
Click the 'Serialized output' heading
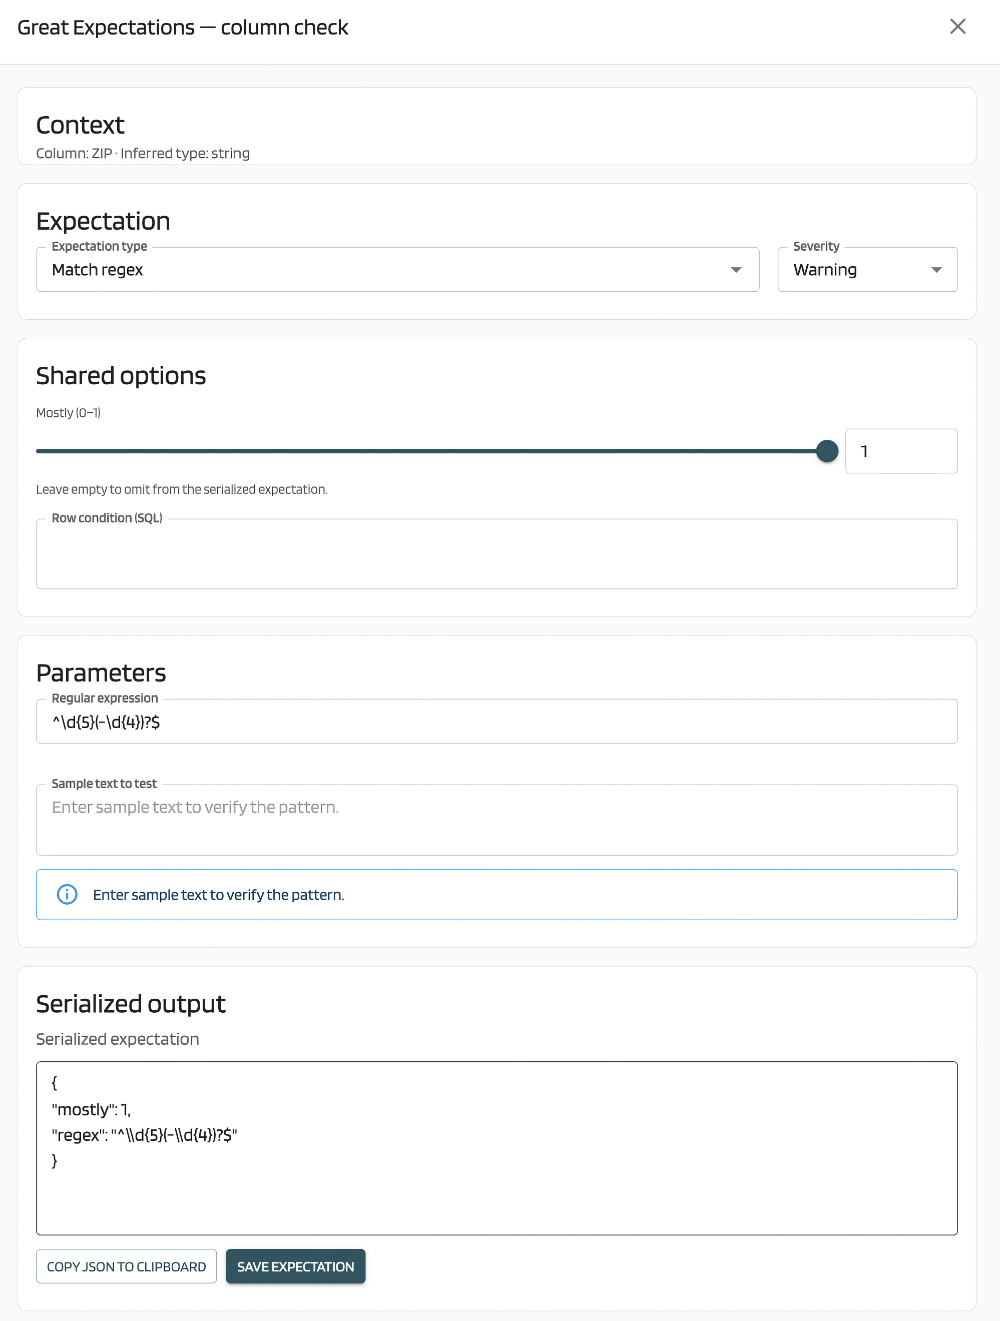tap(131, 1004)
